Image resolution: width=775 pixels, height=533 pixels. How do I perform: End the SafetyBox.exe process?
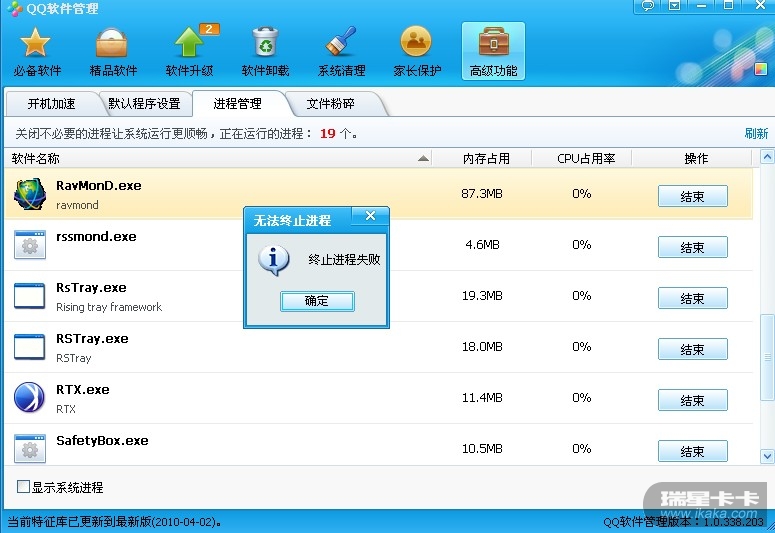click(x=692, y=451)
